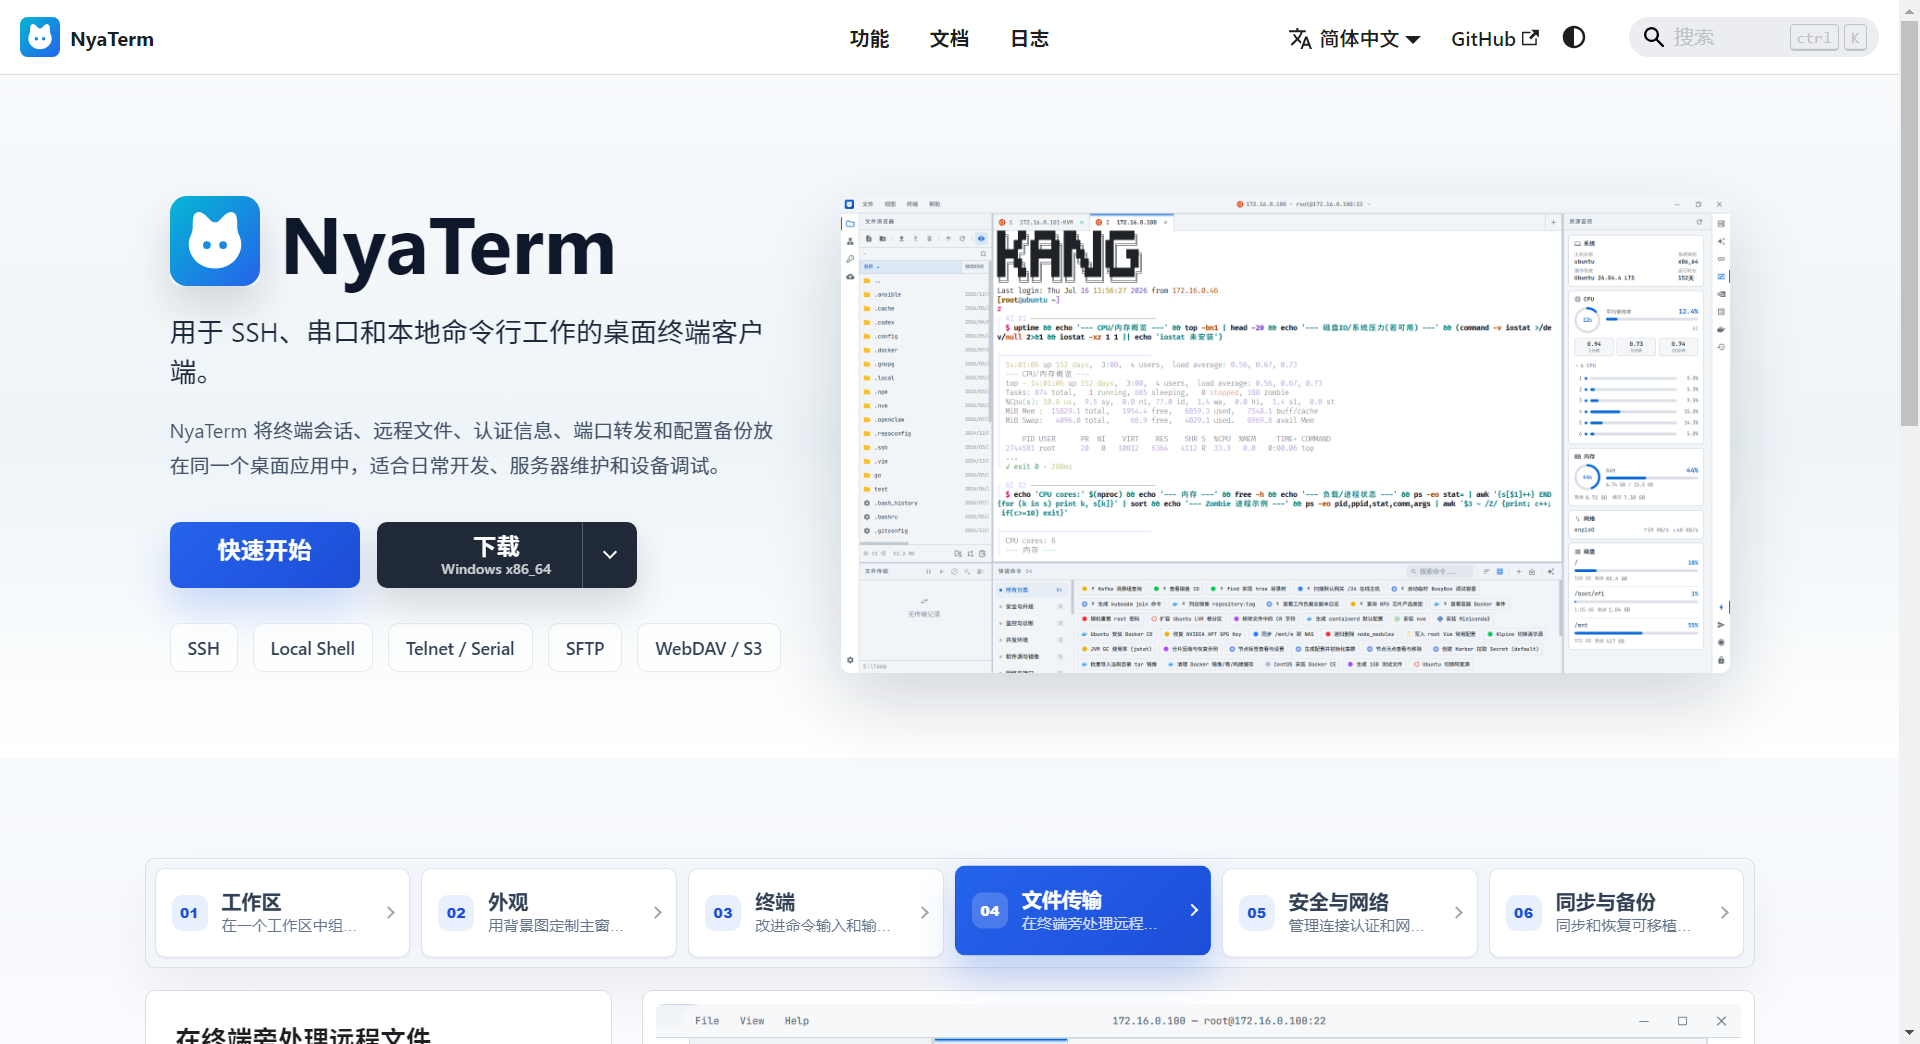
Task: Expand the 简体中文 language dropdown
Action: (x=1354, y=38)
